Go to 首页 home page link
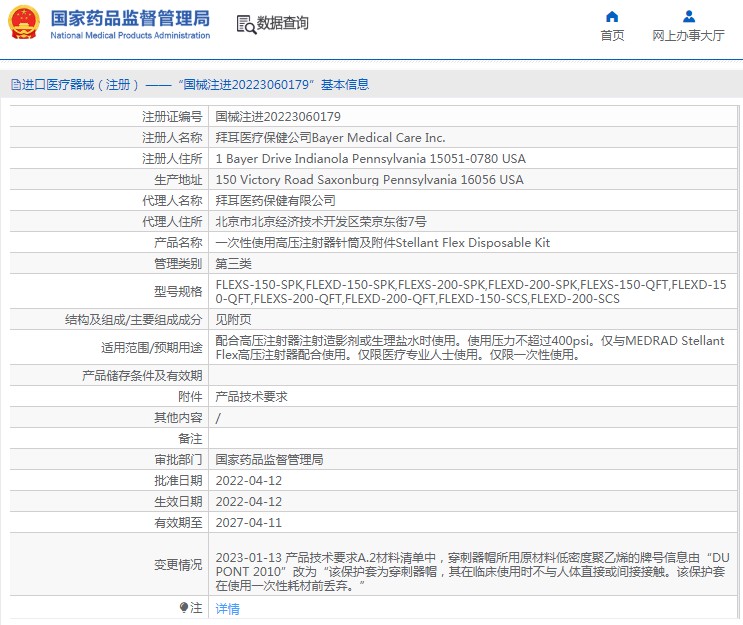The image size is (743, 625). tap(612, 36)
